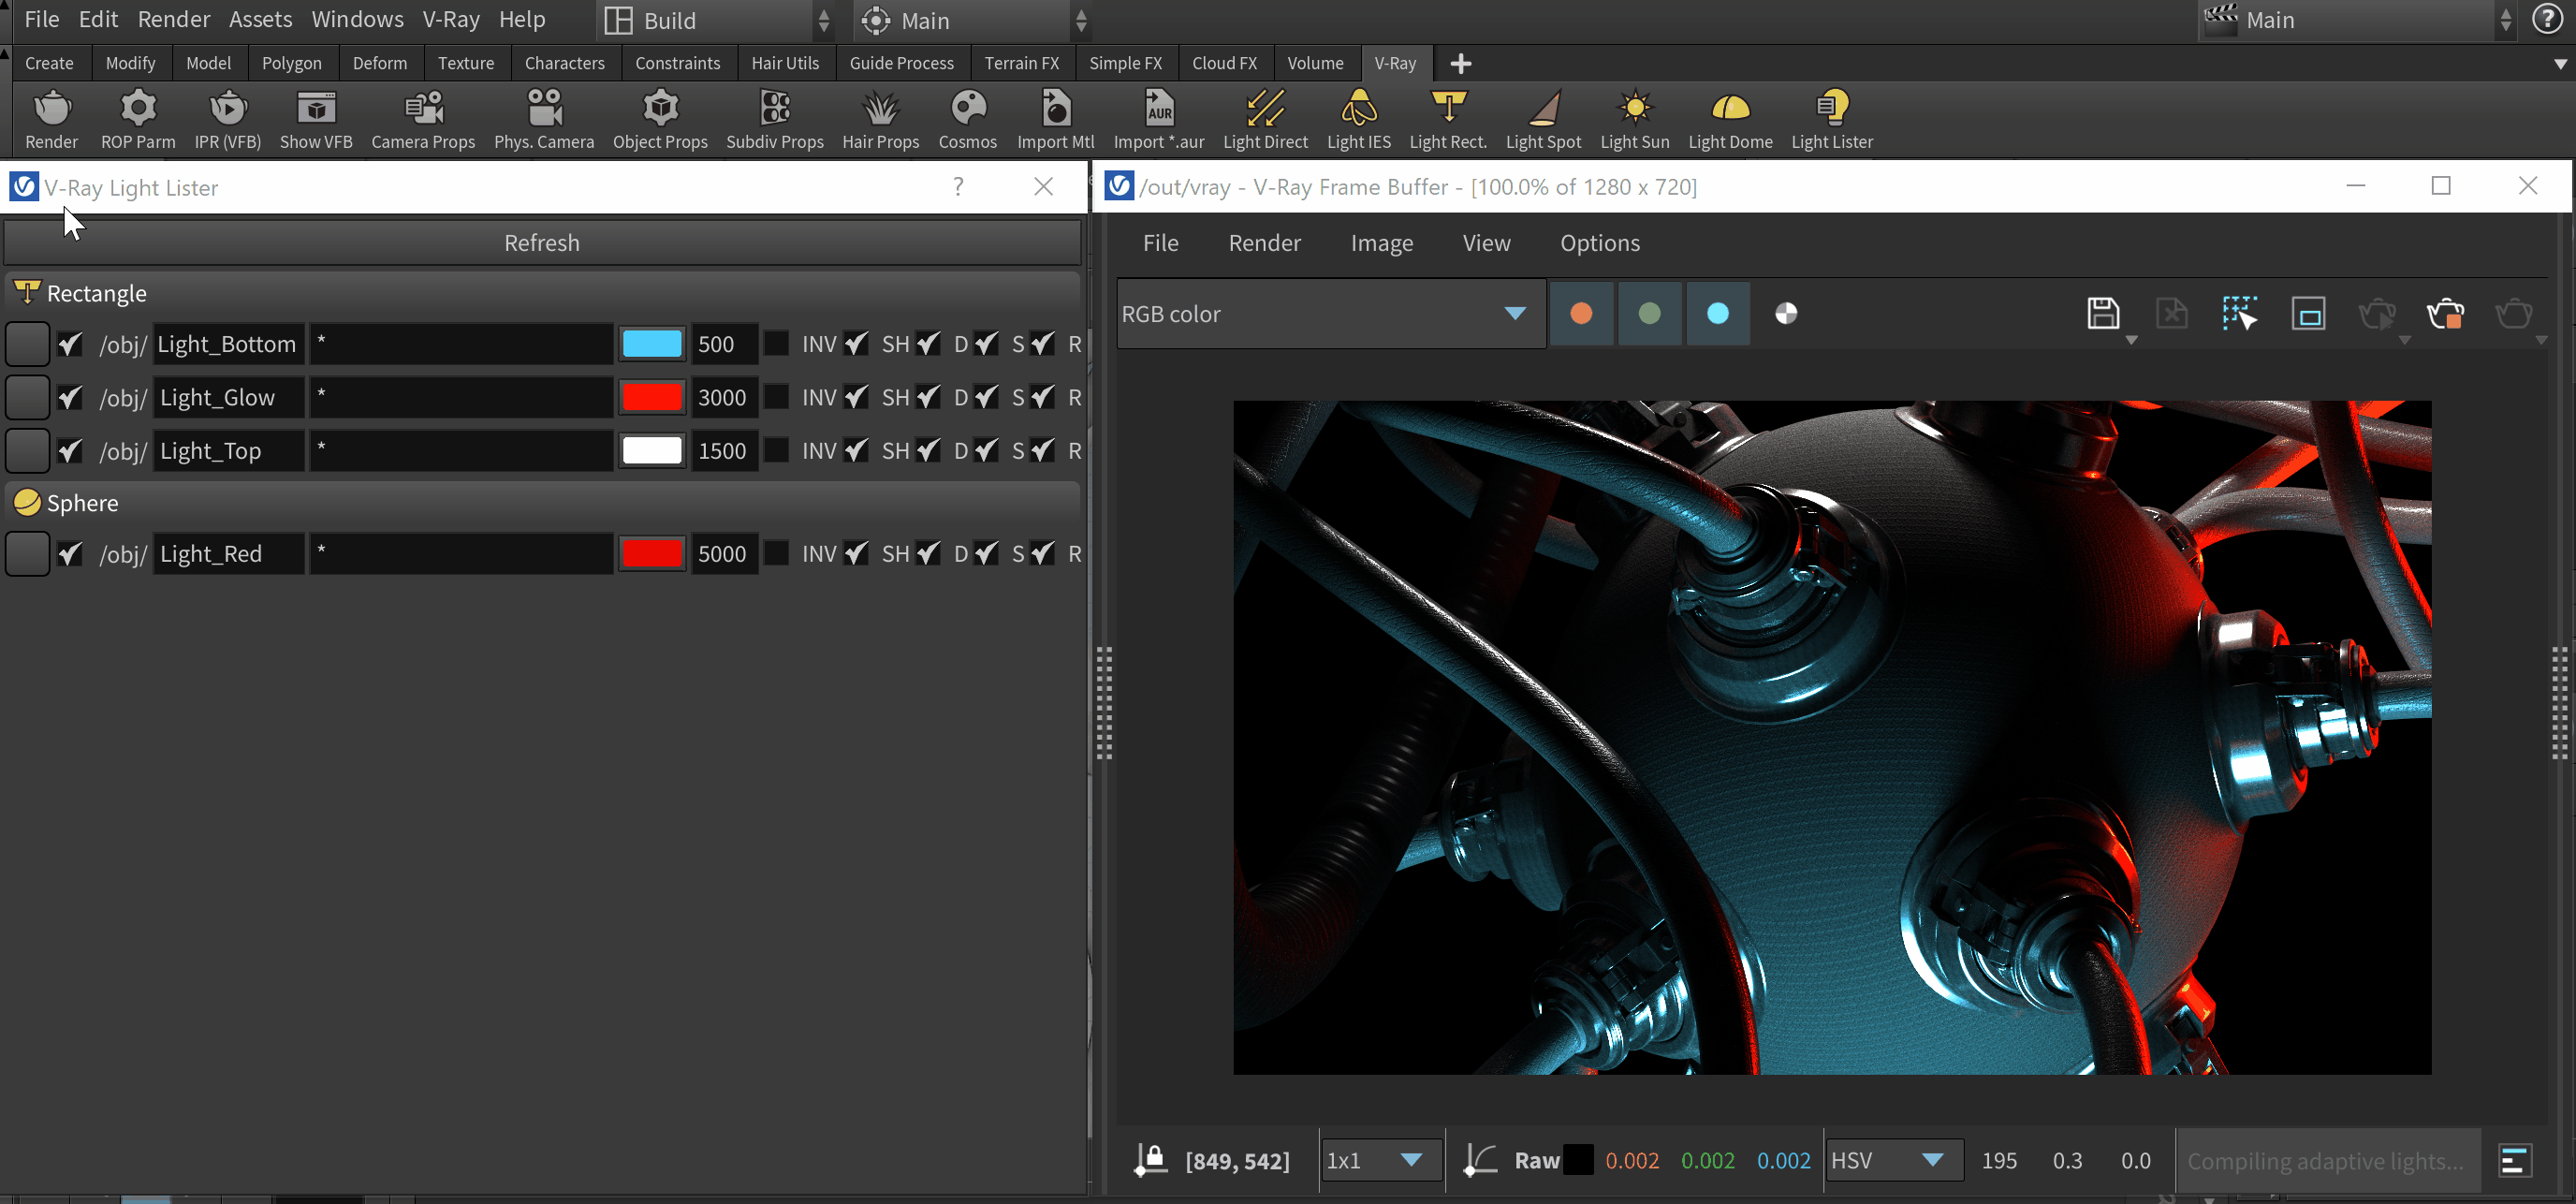Save image icon in Frame Buffer

2103,314
